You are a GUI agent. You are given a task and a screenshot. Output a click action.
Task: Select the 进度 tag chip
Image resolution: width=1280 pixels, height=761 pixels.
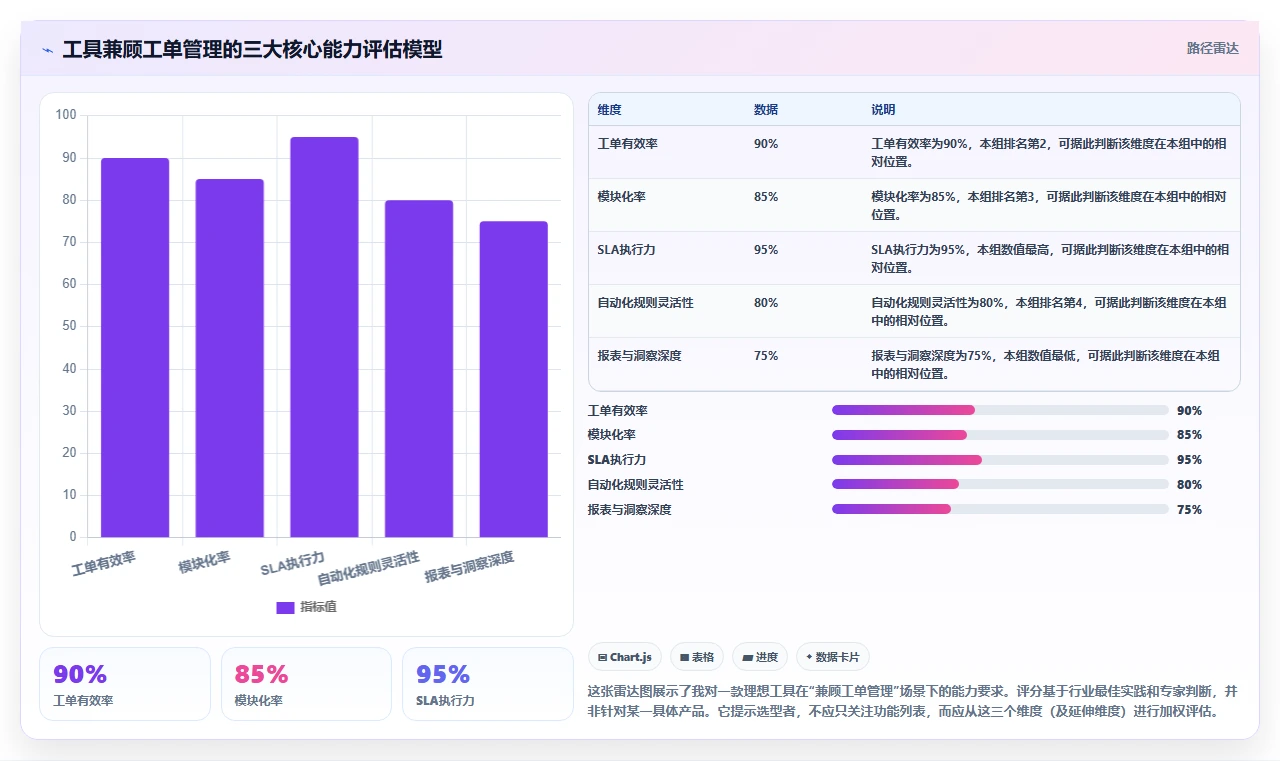tap(760, 657)
